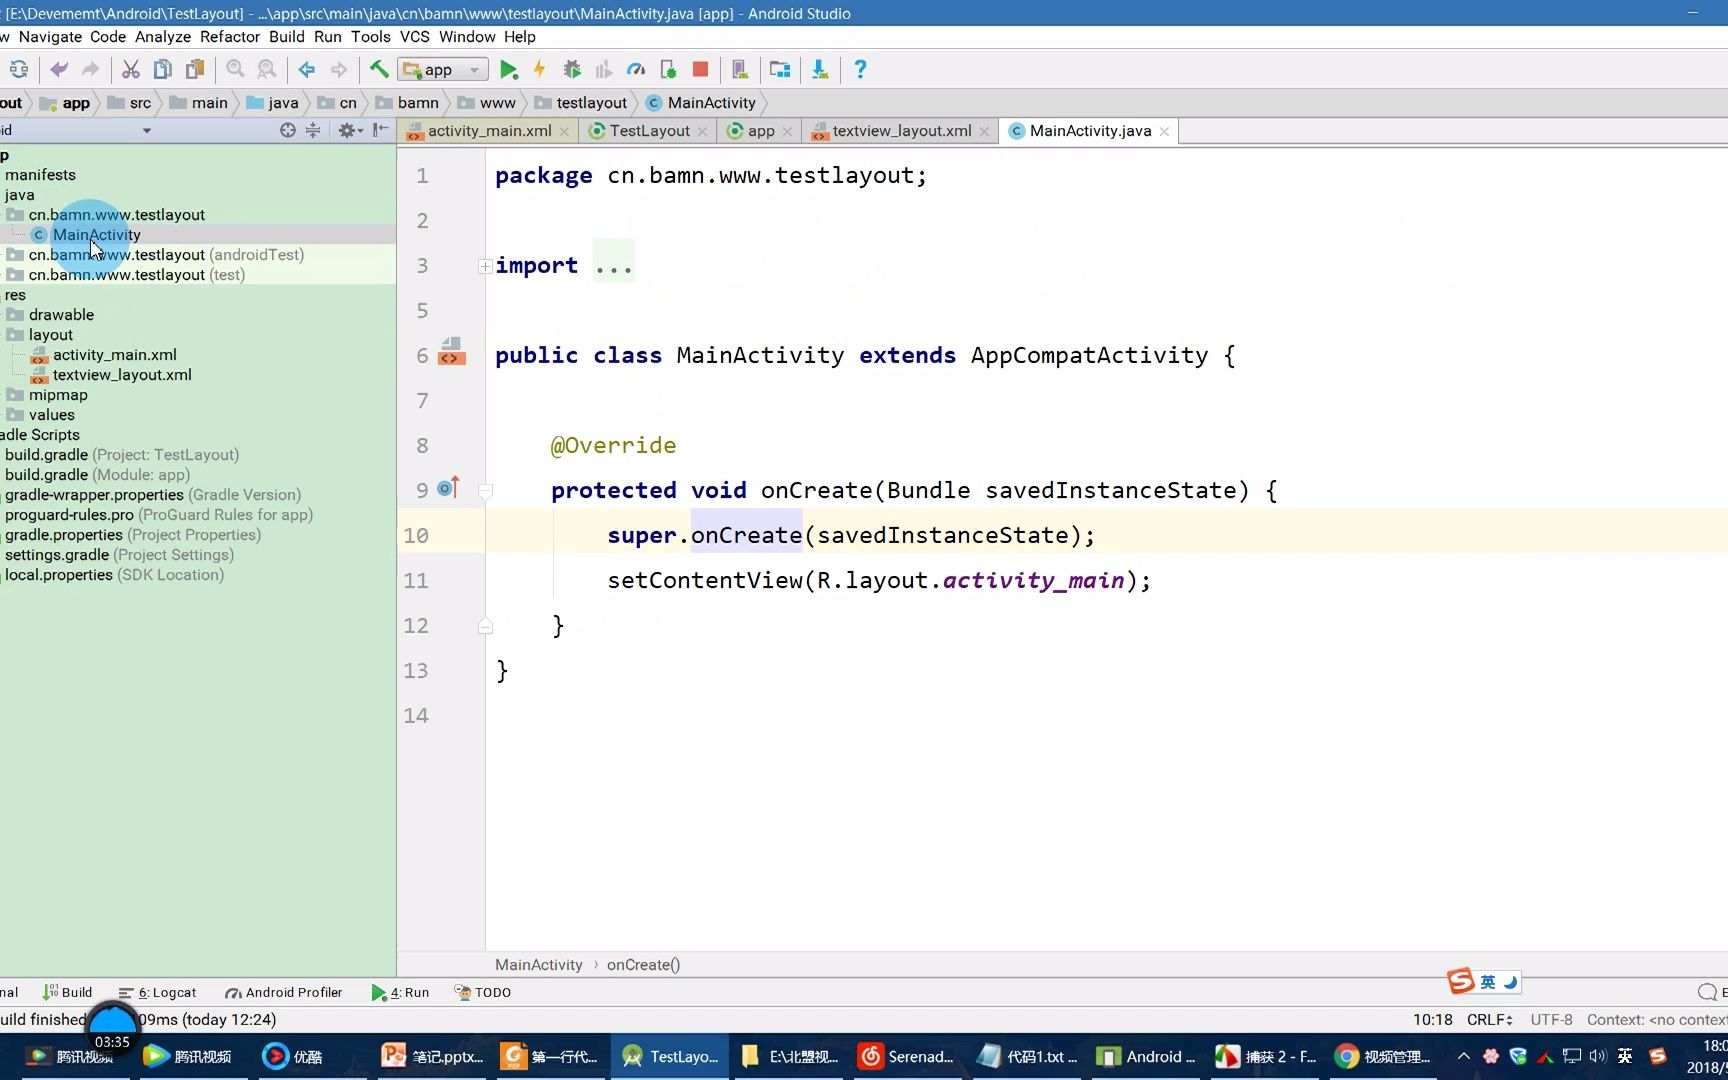Open the AVD Manager icon

click(x=740, y=70)
